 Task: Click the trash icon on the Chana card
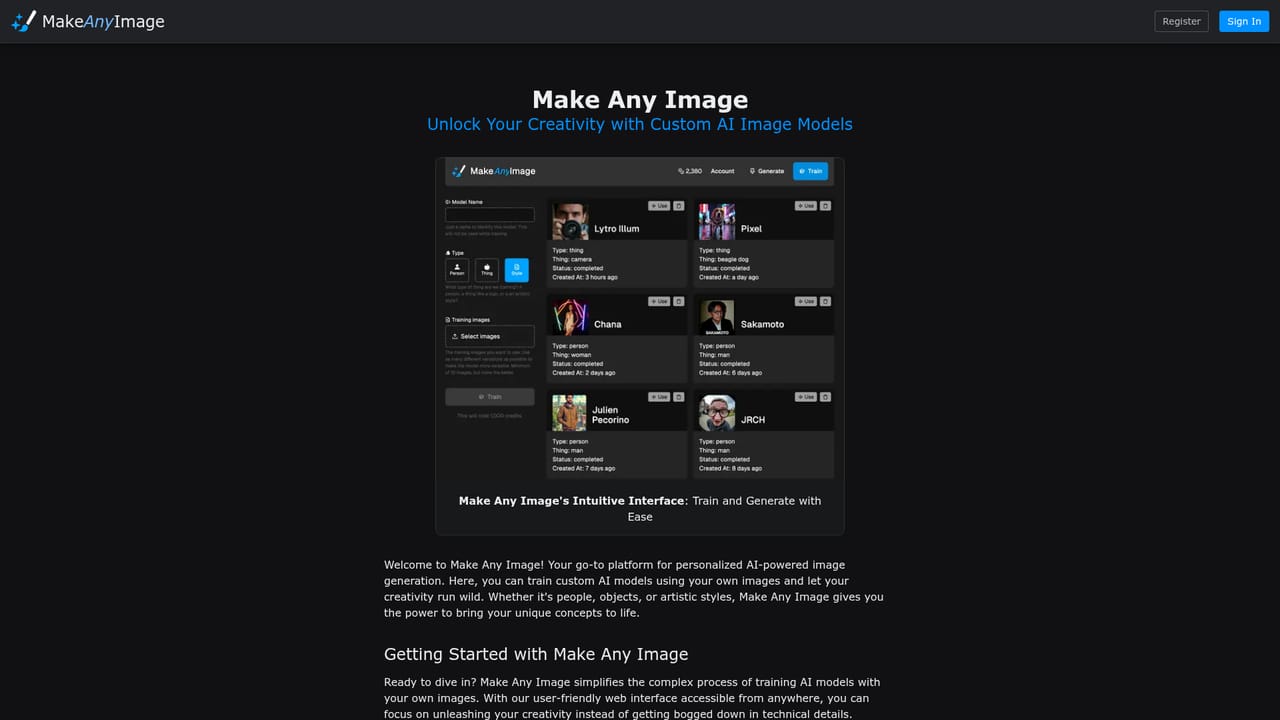679,301
